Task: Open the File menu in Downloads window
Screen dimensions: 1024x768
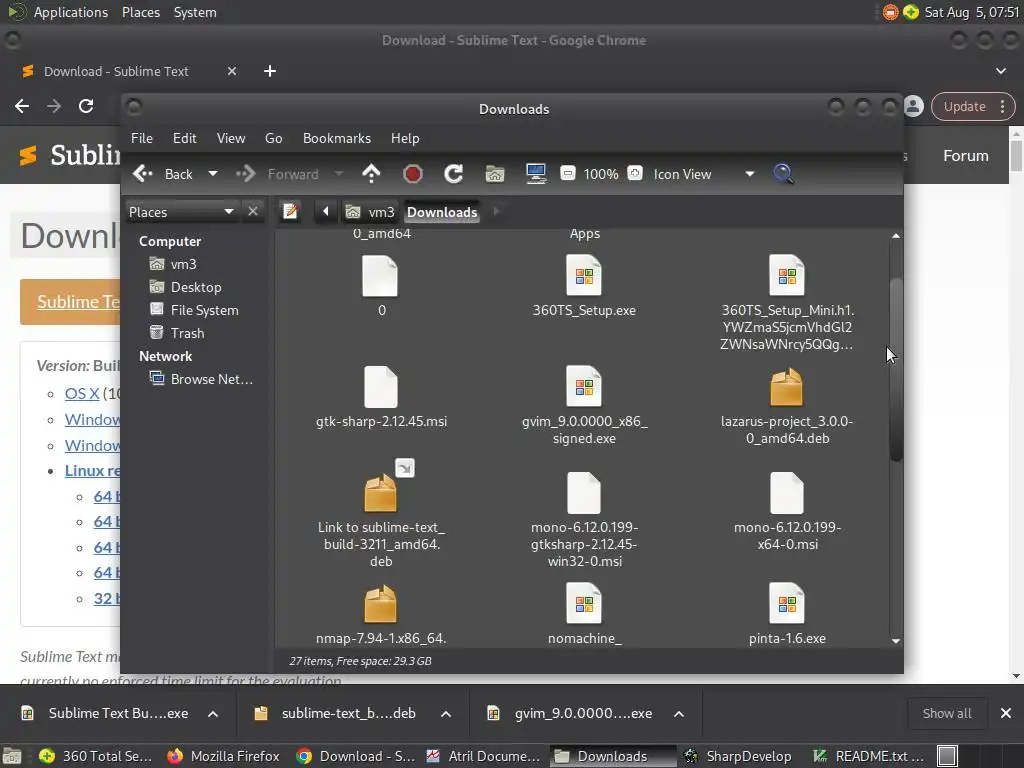Action: (x=142, y=138)
